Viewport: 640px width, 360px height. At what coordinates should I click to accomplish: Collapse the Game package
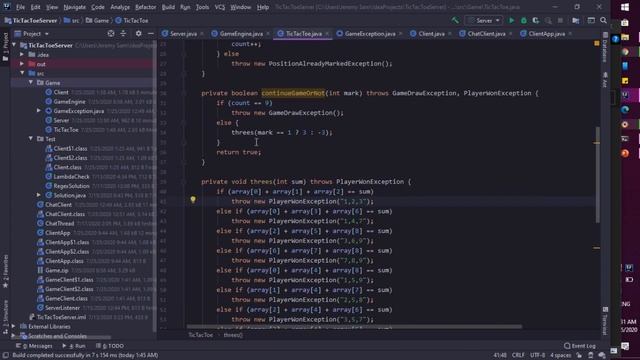point(31,82)
